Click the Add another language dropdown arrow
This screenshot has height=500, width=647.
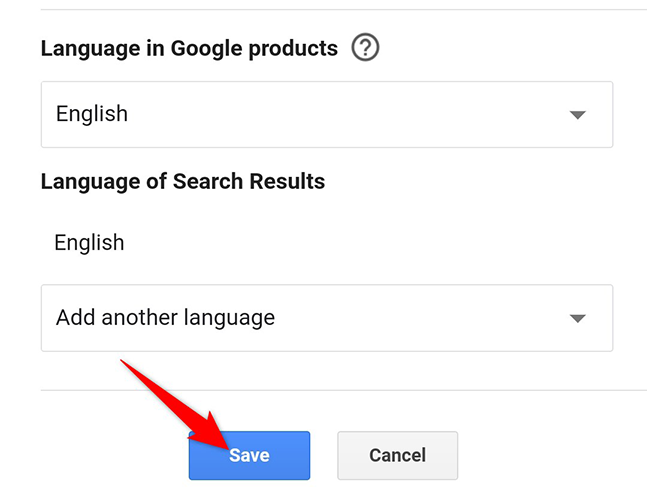pyautogui.click(x=577, y=319)
